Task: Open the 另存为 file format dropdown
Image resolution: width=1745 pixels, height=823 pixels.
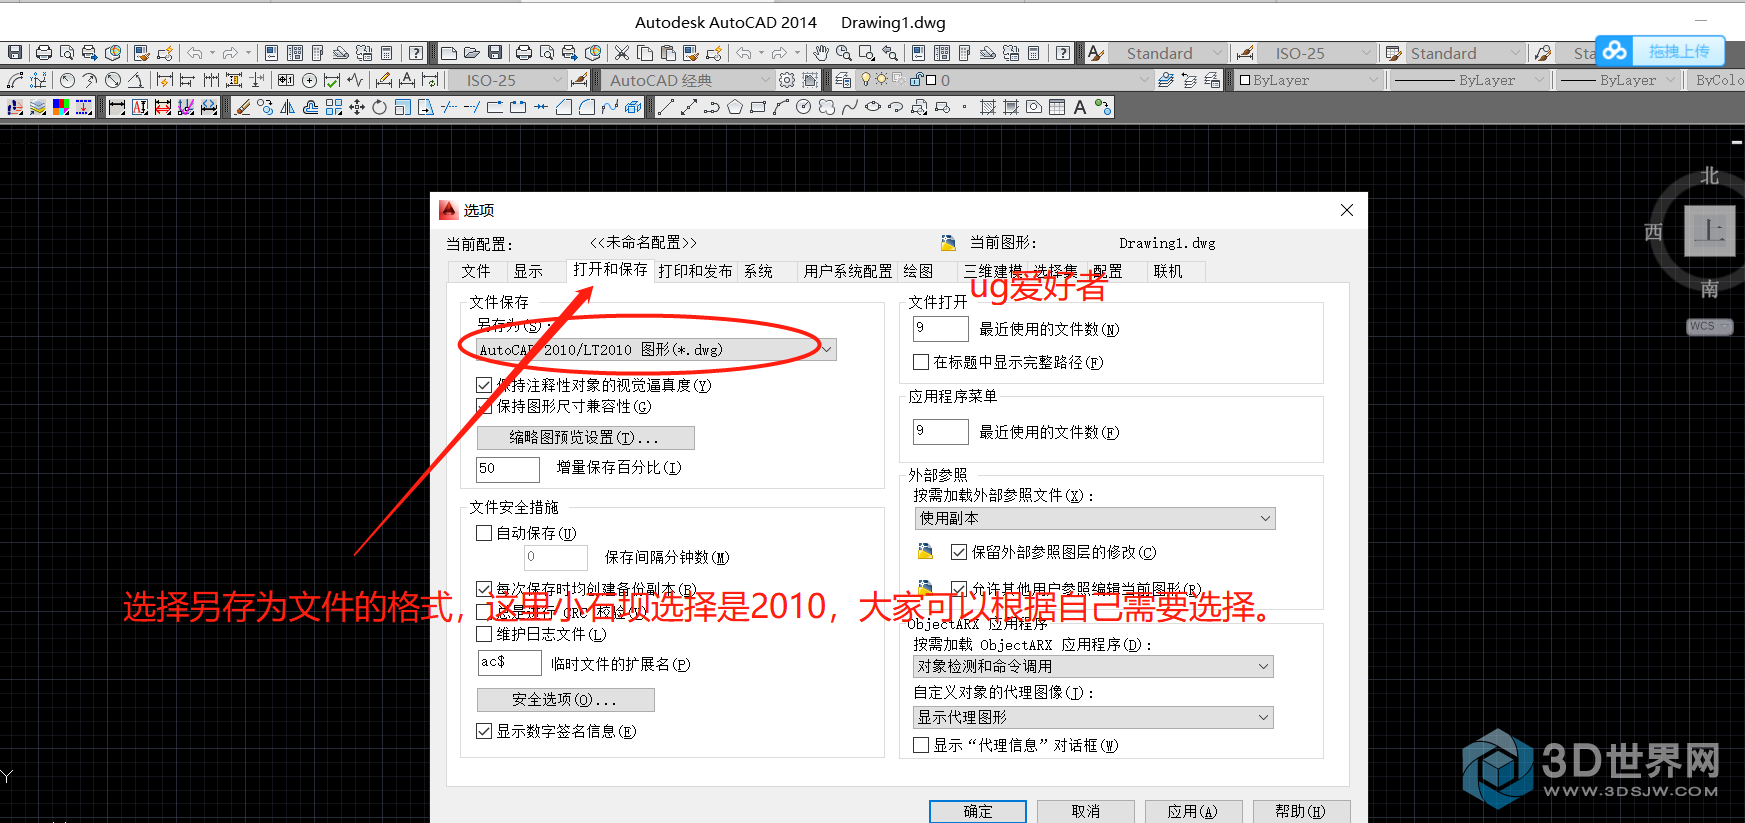Action: [656, 349]
